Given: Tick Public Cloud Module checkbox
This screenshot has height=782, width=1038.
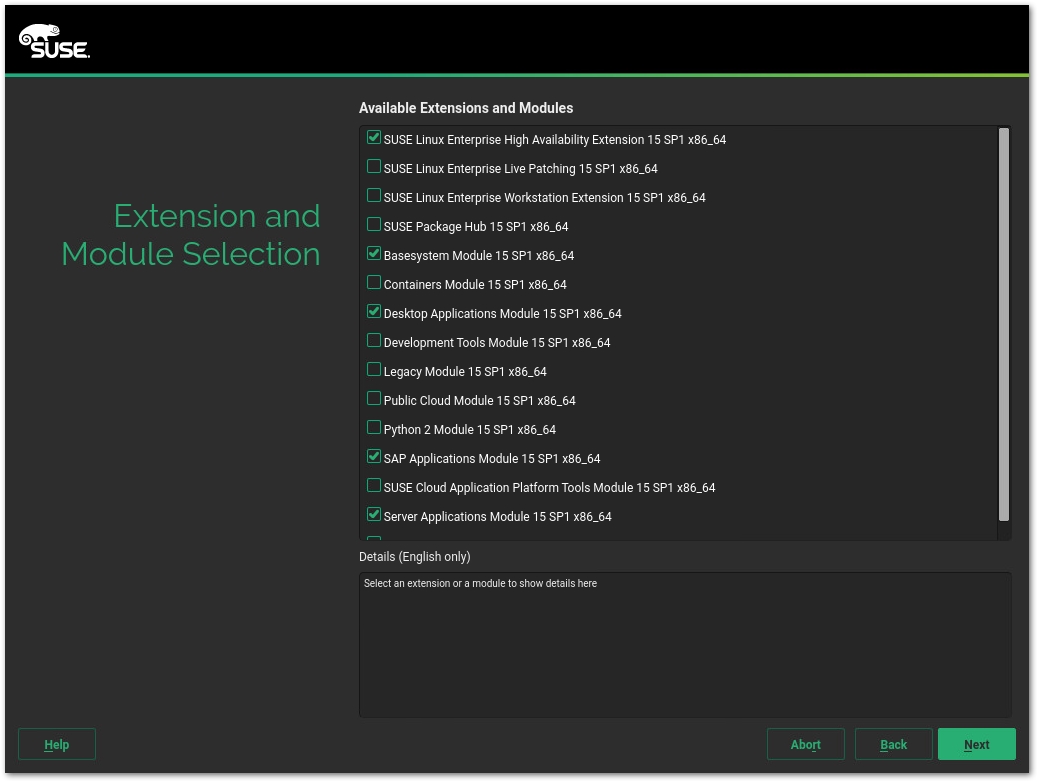Looking at the screenshot, I should click(374, 399).
